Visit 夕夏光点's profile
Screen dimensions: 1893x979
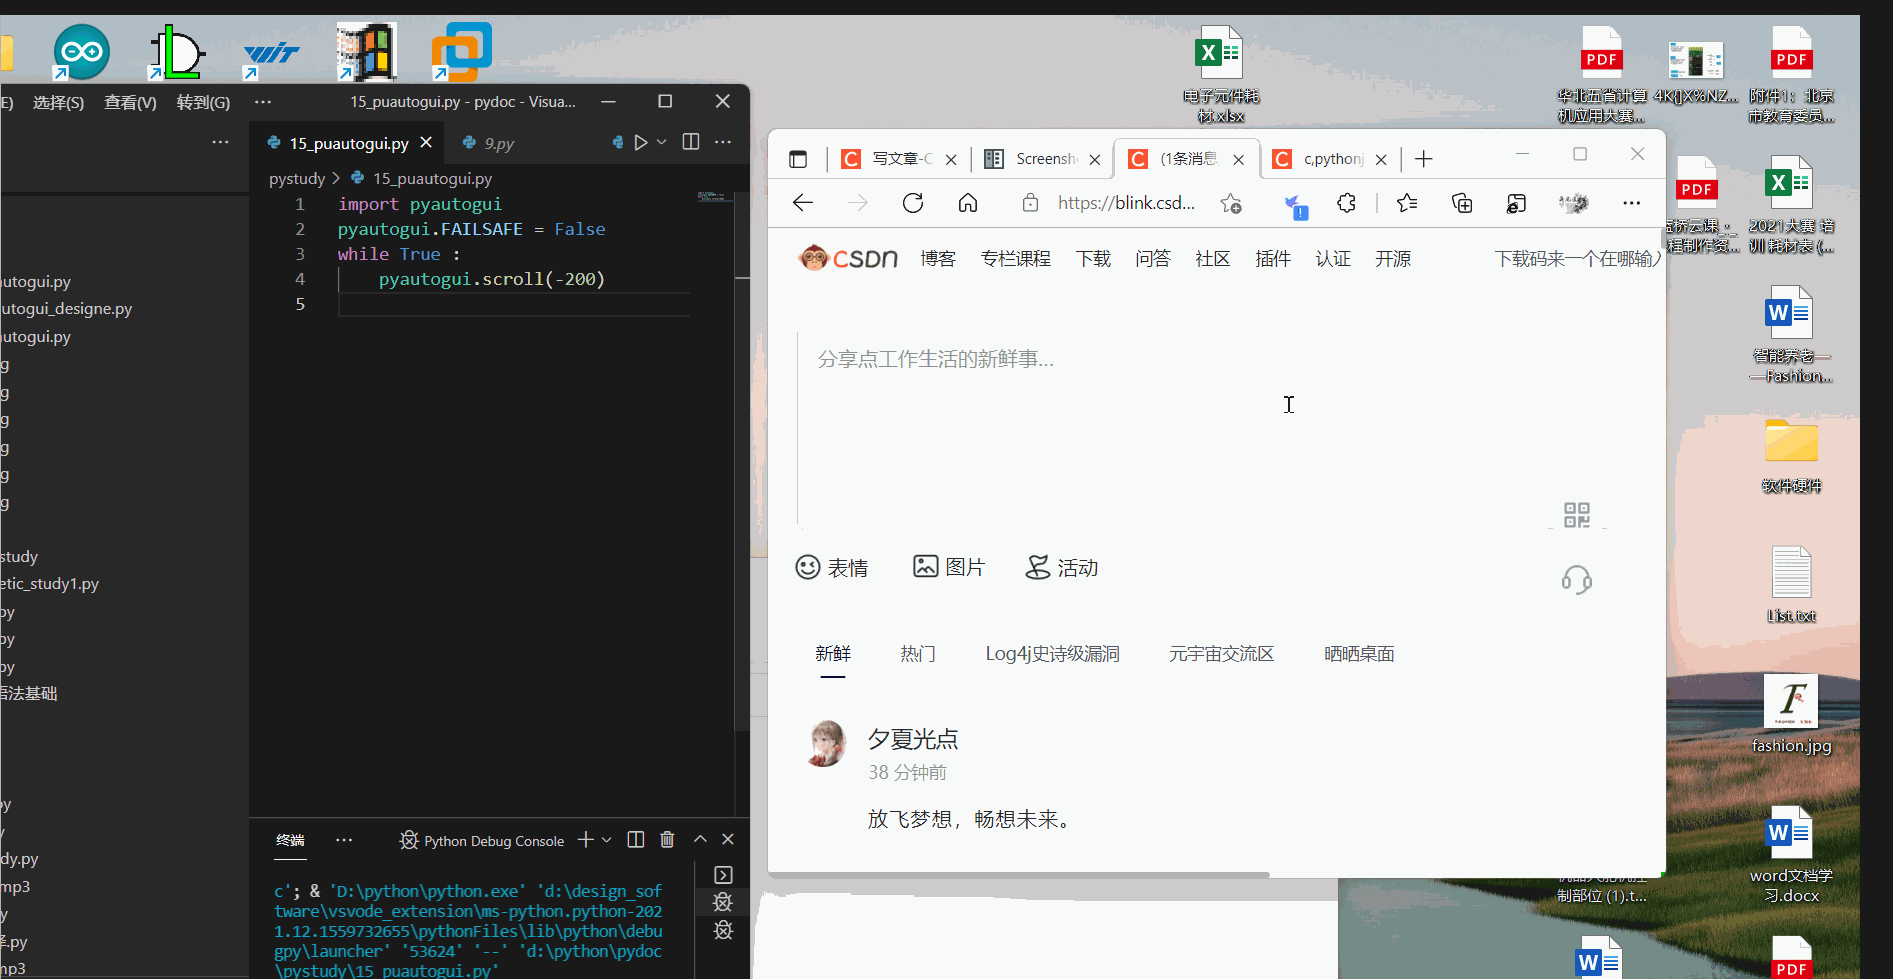[x=912, y=739]
